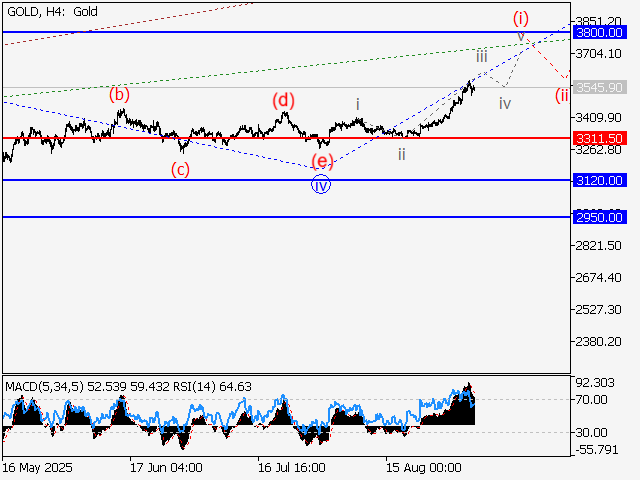Click the red (b) wave label
The width and height of the screenshot is (640, 480).
(x=120, y=95)
